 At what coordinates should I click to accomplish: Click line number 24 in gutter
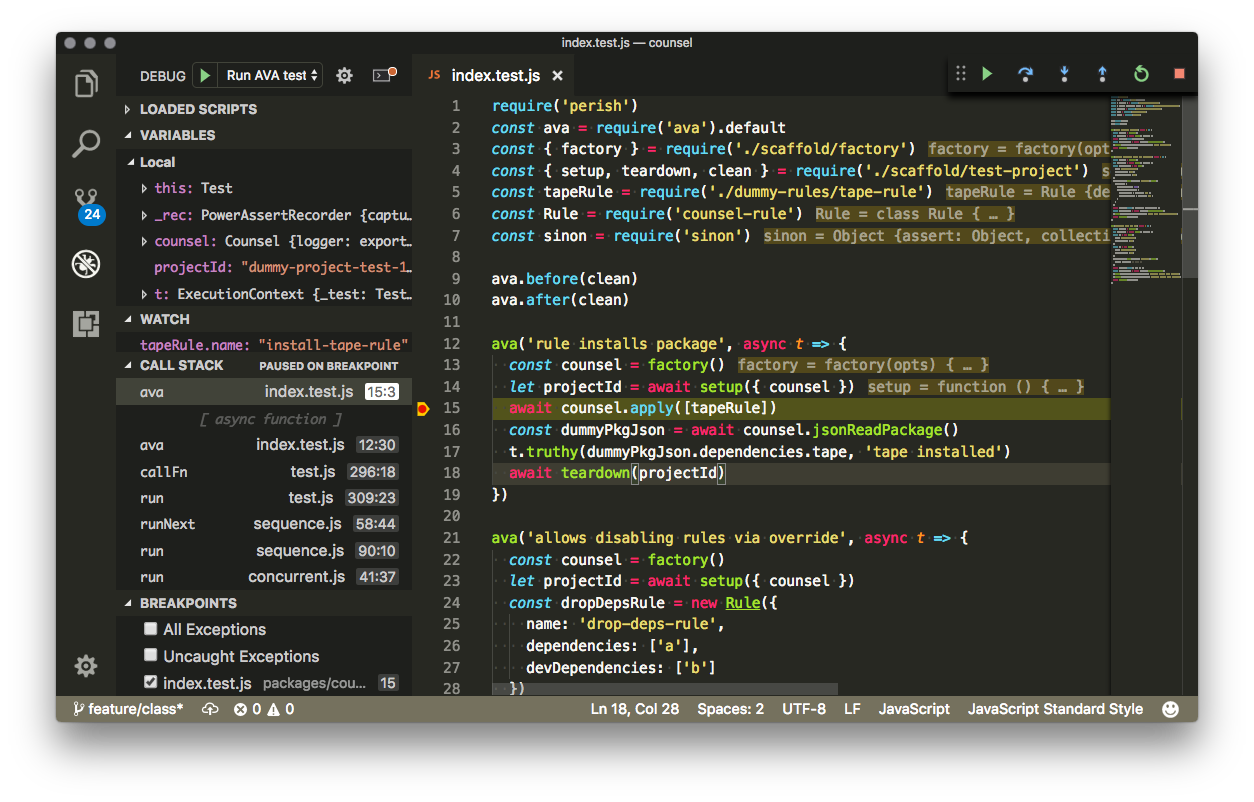451,602
